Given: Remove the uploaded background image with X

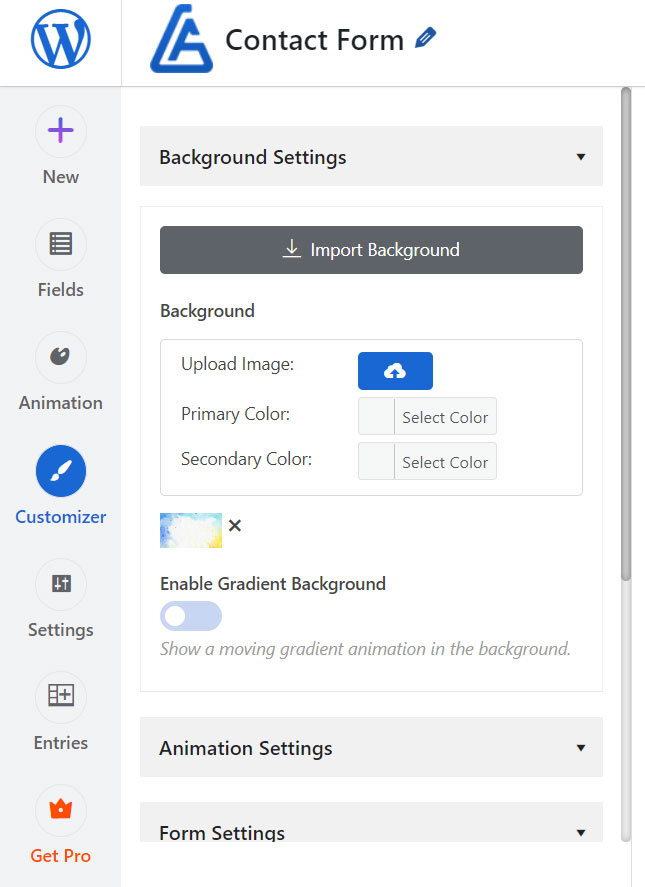Looking at the screenshot, I should pyautogui.click(x=235, y=525).
